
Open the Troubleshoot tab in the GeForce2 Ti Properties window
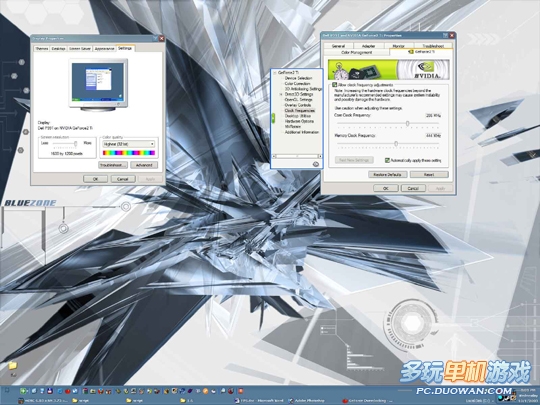(433, 46)
